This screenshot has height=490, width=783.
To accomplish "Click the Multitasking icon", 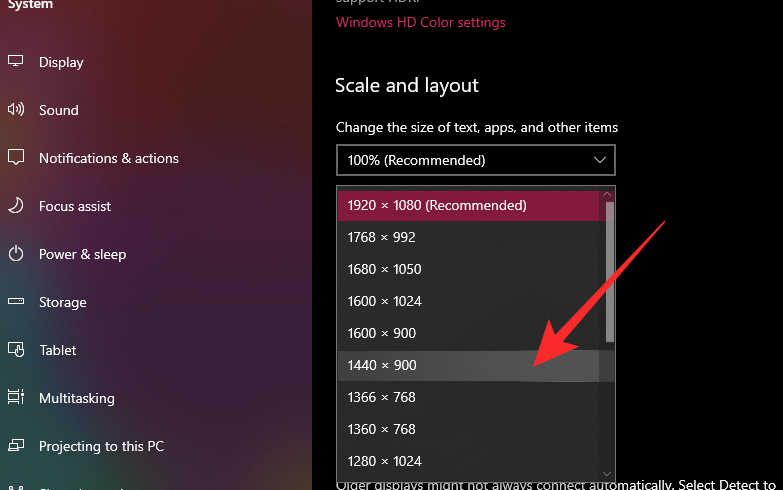I will (x=16, y=398).
